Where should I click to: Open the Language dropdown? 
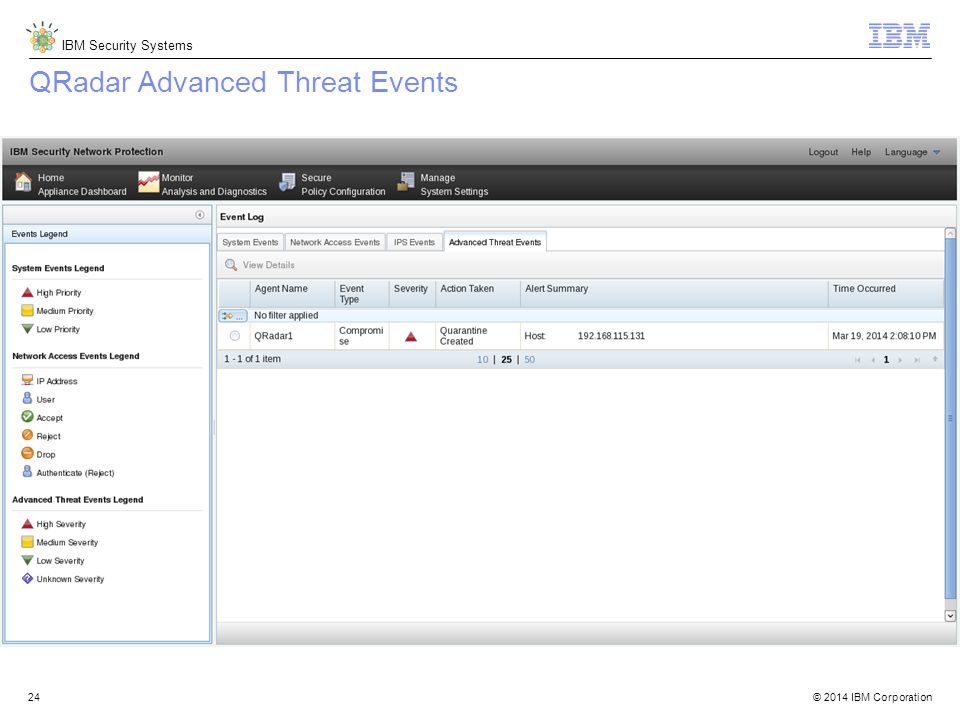click(x=912, y=152)
